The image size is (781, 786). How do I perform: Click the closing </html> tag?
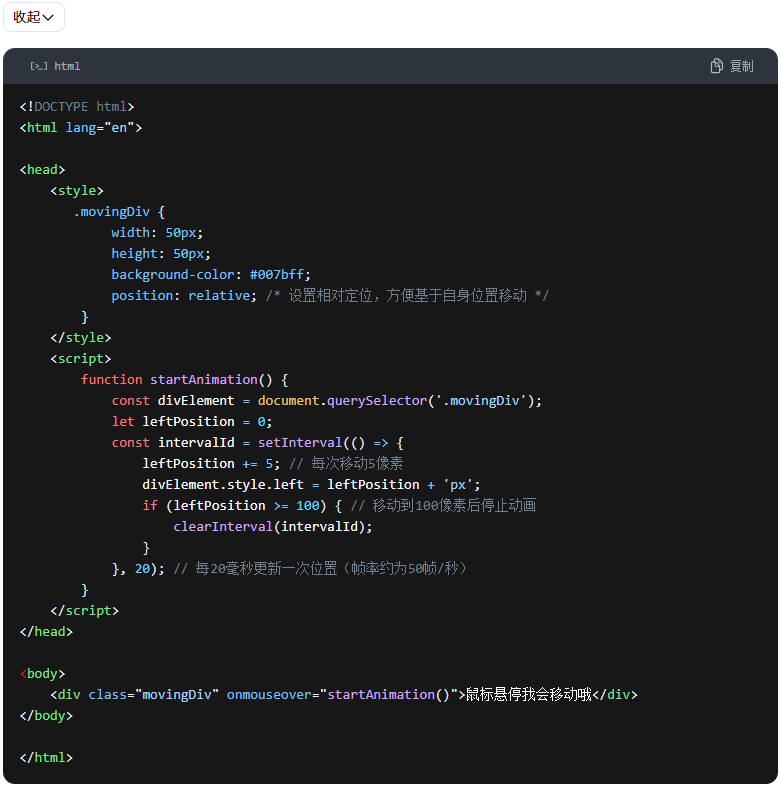tap(46, 757)
